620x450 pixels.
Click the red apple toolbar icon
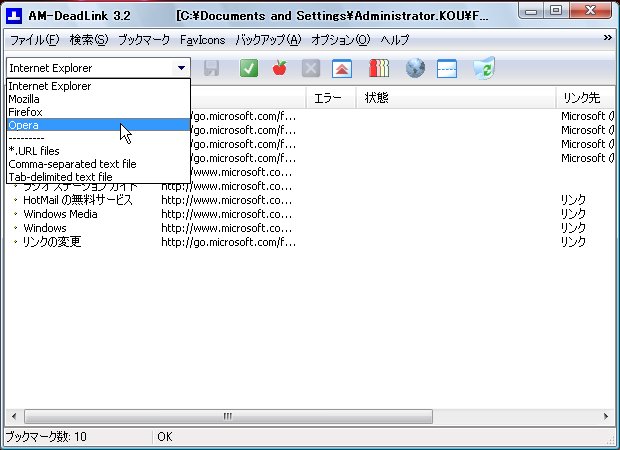pos(280,68)
